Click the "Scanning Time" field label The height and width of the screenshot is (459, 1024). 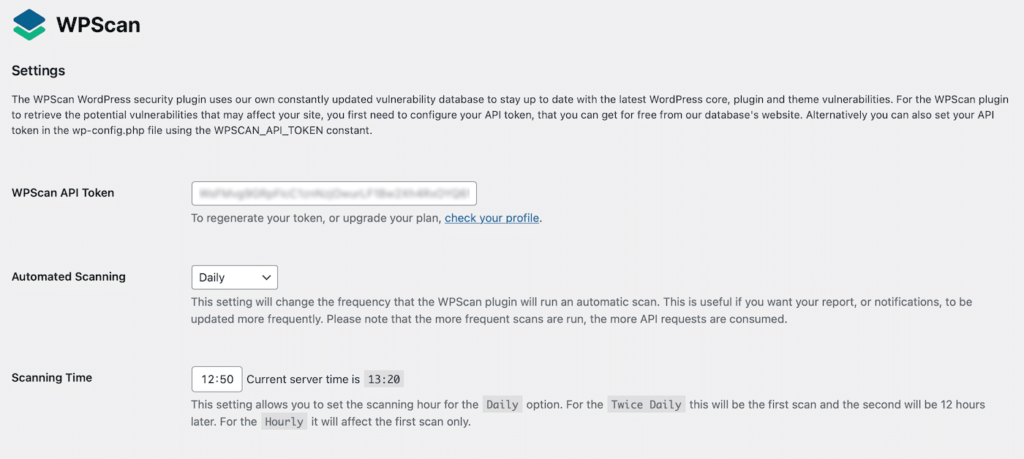tap(52, 378)
